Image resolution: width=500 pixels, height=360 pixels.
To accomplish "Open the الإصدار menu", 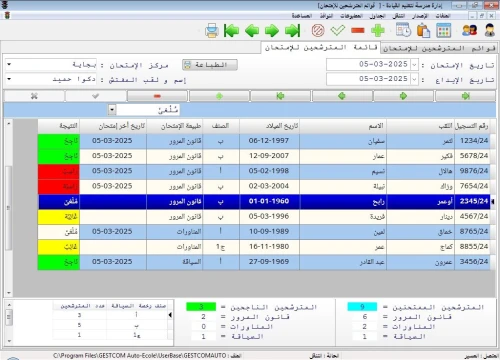I will pyautogui.click(x=420, y=16).
